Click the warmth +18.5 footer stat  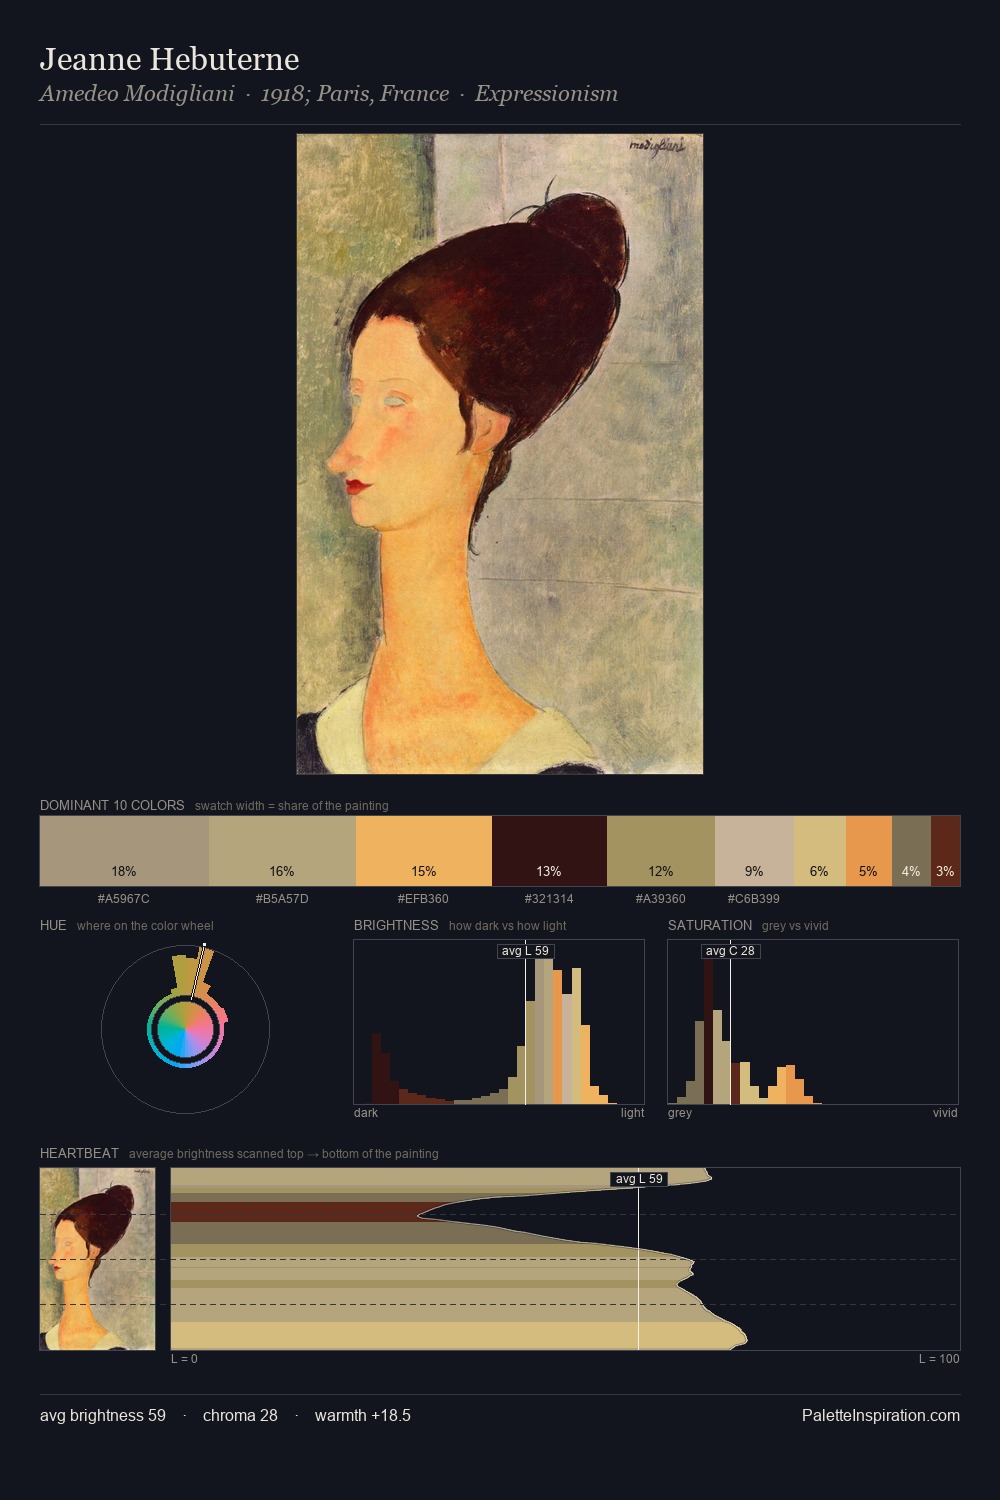tap(363, 1415)
